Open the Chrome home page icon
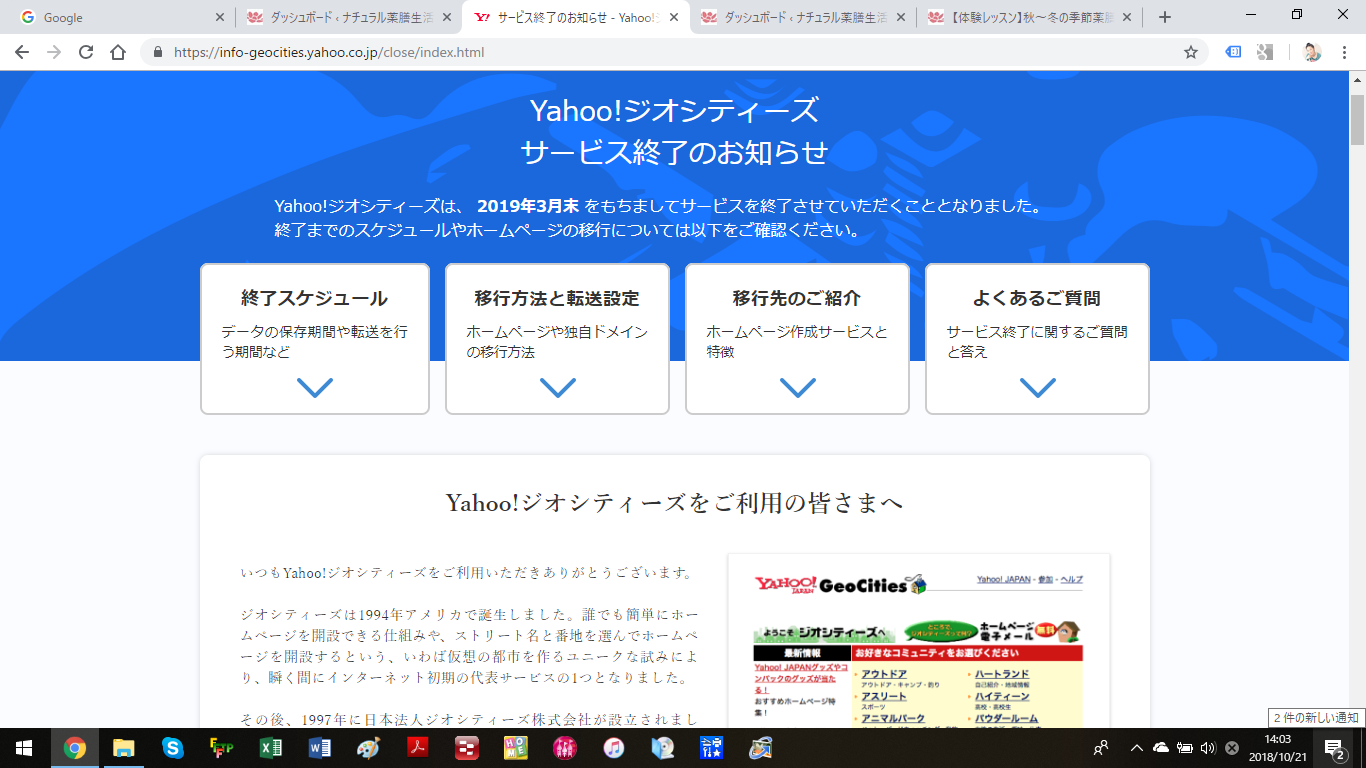 click(x=118, y=52)
